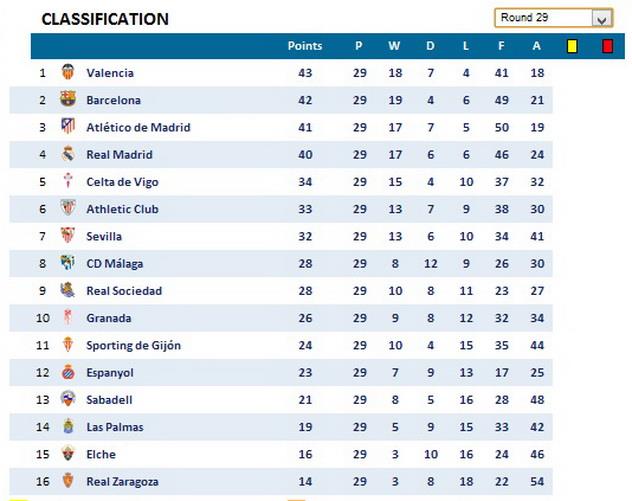This screenshot has width=632, height=501.
Task: Open the Round 29 dropdown arrow
Action: [601, 18]
